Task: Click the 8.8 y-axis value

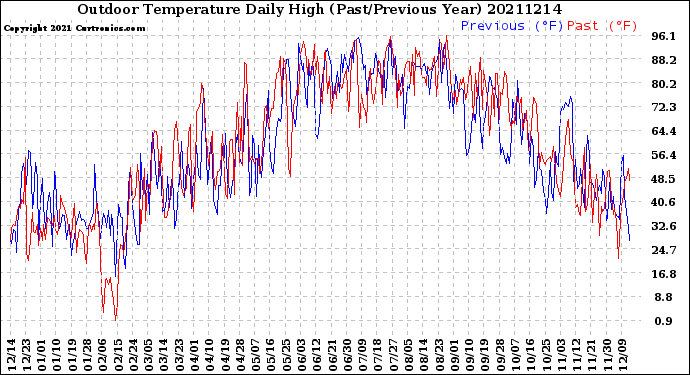Action: (x=664, y=297)
